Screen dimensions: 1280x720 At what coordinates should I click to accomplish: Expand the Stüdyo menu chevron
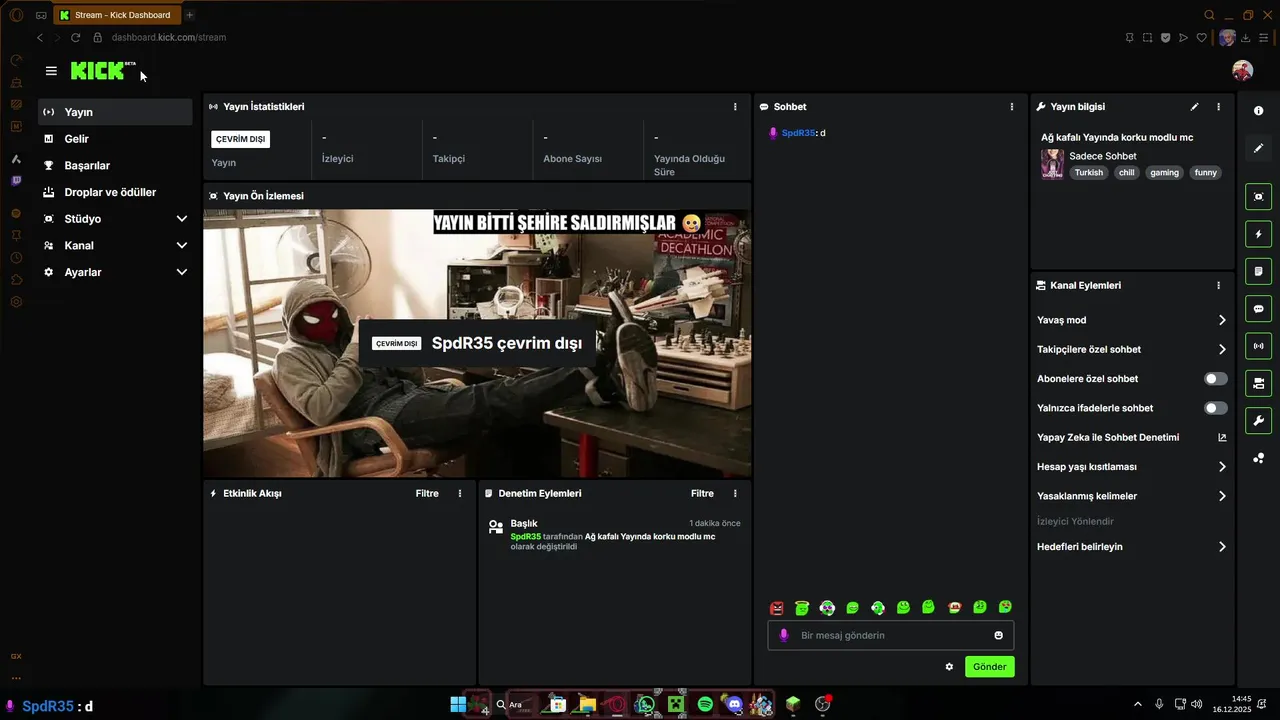coord(182,219)
